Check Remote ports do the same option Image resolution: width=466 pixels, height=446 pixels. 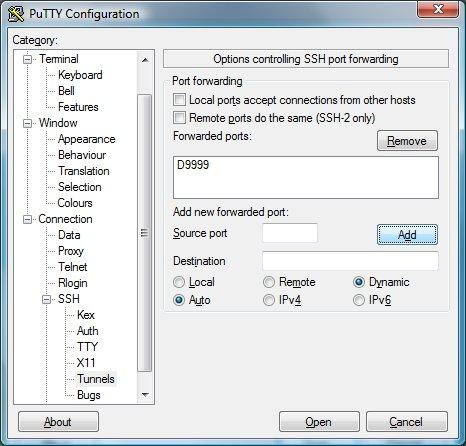[x=179, y=118]
